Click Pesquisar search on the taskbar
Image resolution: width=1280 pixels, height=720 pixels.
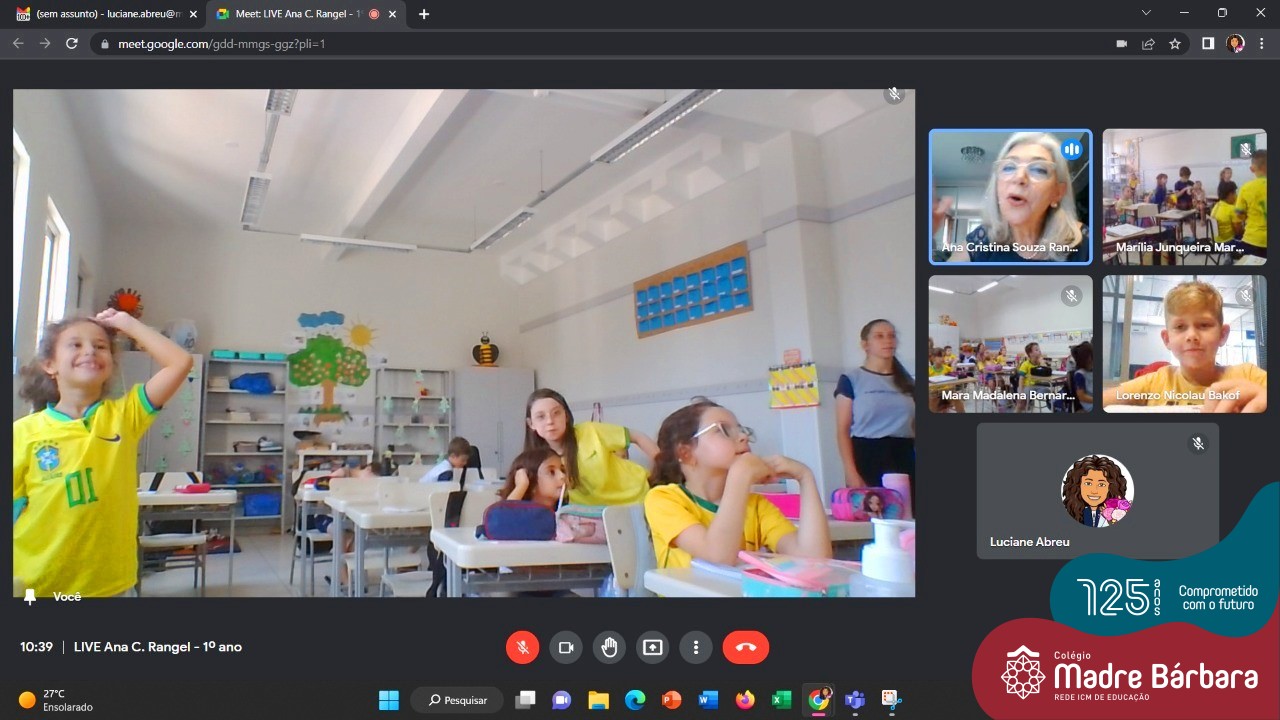457,700
